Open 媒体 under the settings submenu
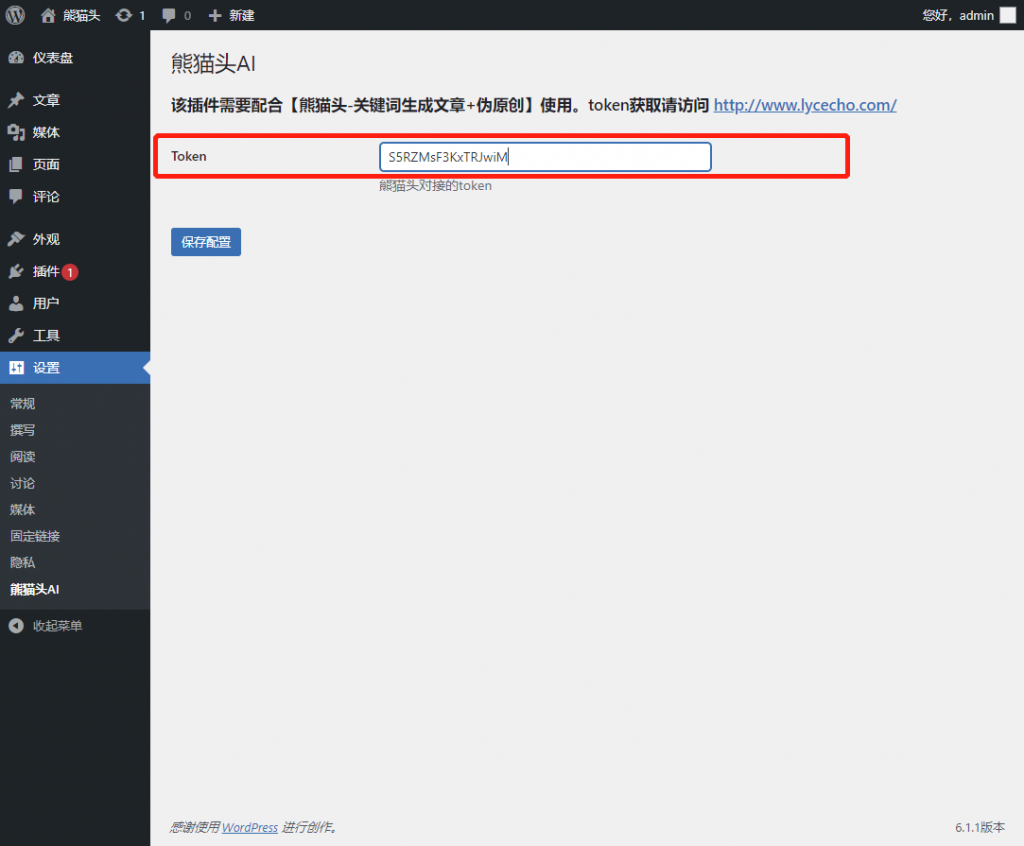Screen dimensions: 1024x846 click(x=23, y=510)
